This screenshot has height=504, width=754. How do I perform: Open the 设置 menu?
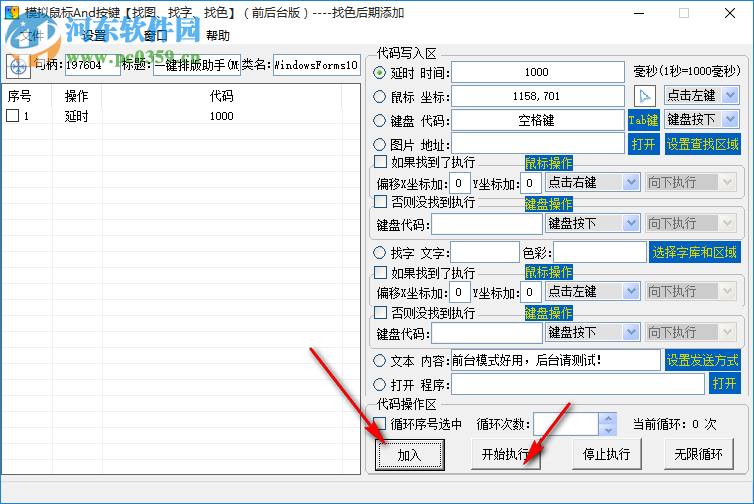pos(93,36)
